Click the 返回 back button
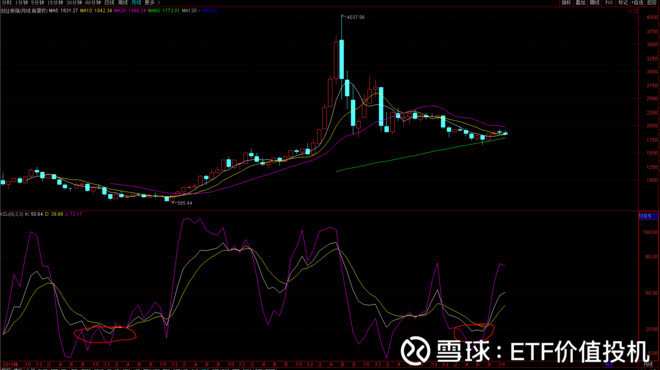 coord(652,3)
